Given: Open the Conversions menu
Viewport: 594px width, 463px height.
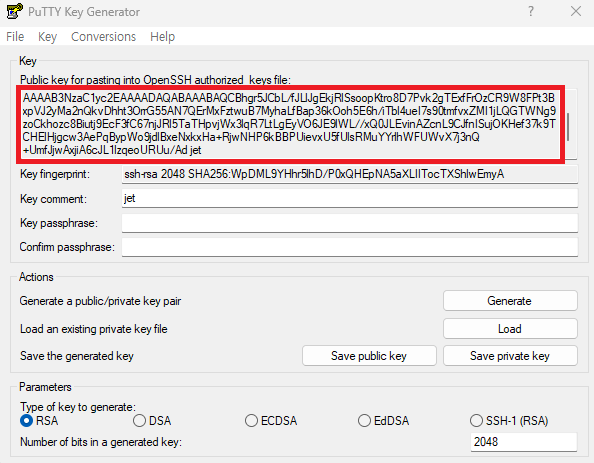Looking at the screenshot, I should 103,37.
